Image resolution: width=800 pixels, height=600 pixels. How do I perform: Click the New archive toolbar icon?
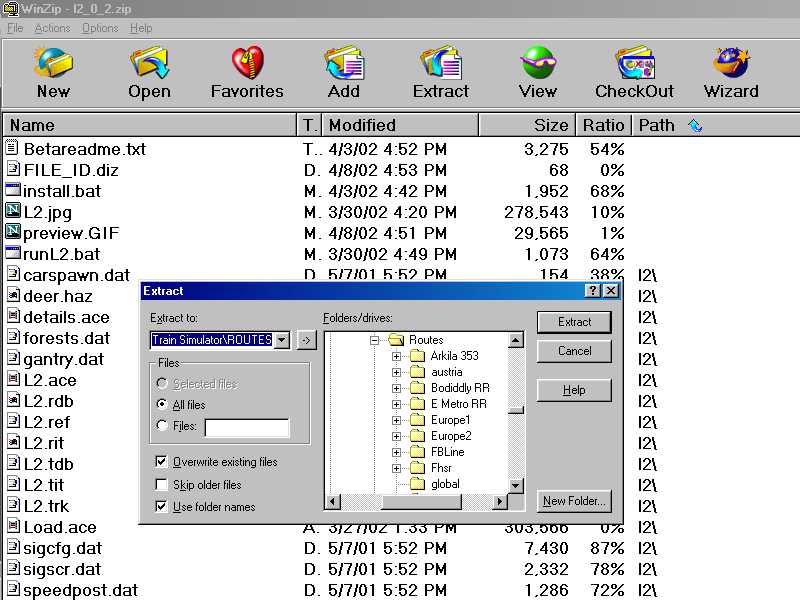[53, 63]
